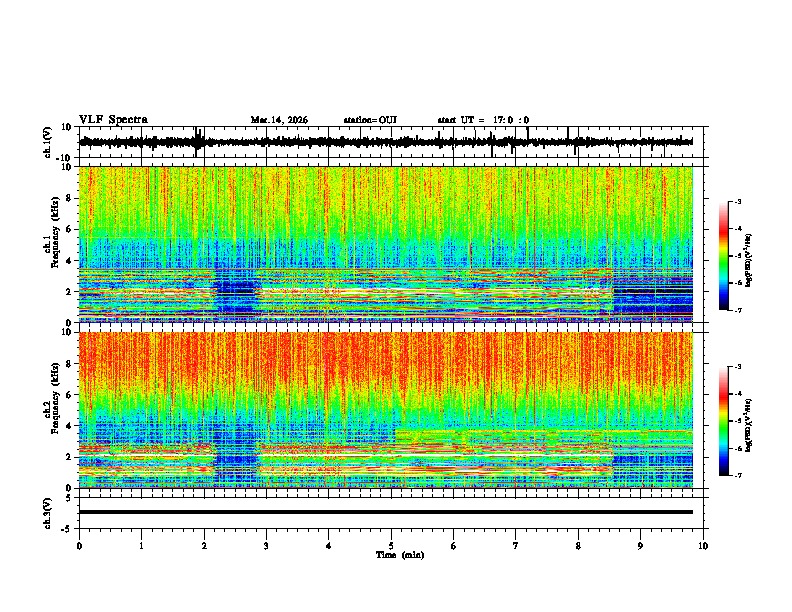Click the 'start UT = 17:0 :0' text
This screenshot has width=792, height=612.
(x=483, y=120)
